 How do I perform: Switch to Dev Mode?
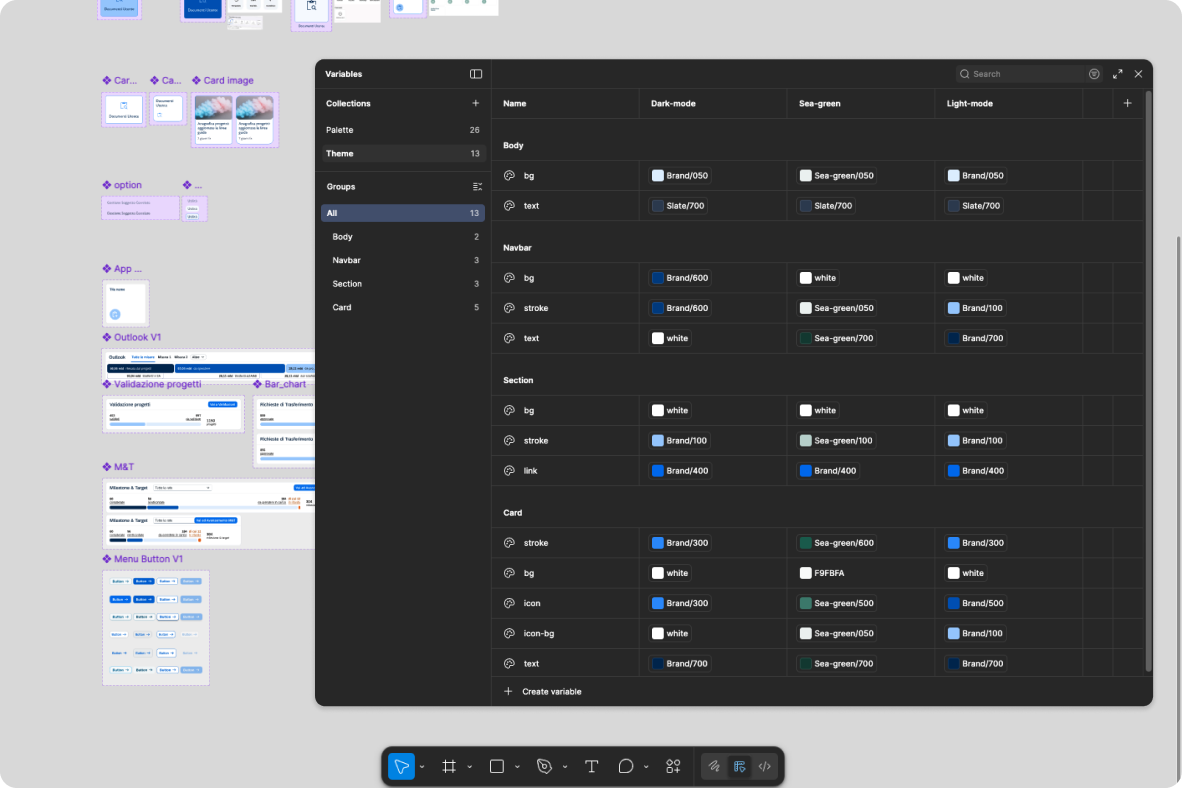(x=739, y=766)
